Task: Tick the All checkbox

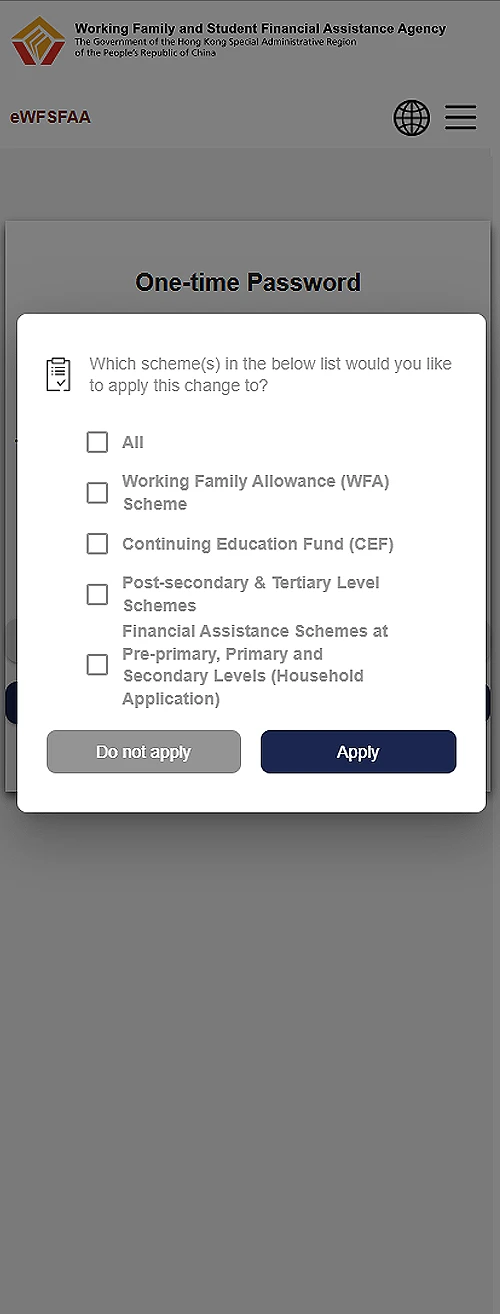Action: (97, 442)
